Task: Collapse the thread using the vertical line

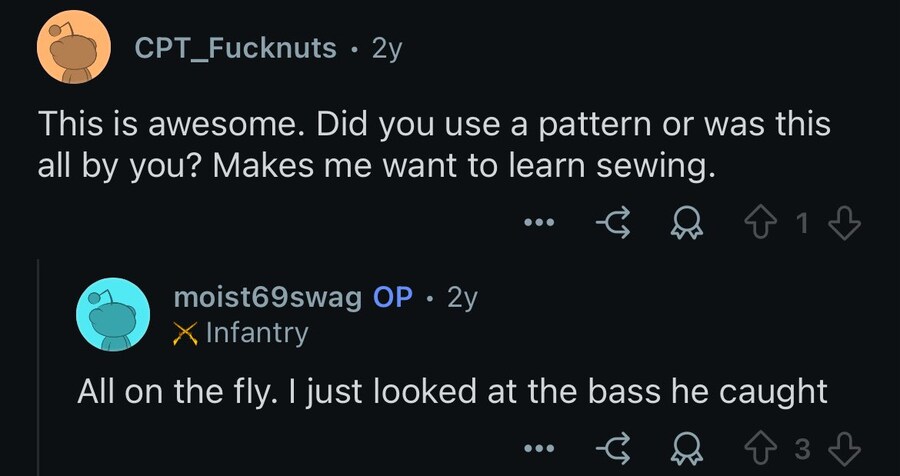Action: tap(38, 367)
